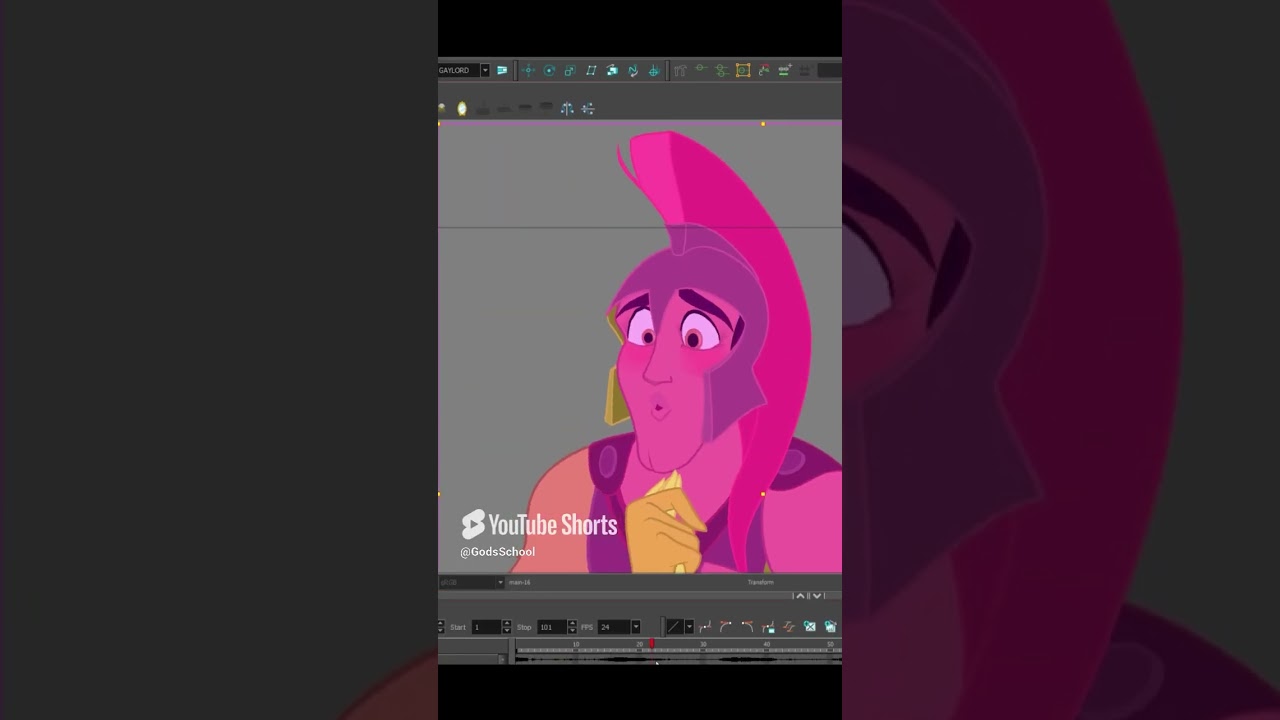Click the align distribute arrows icon
This screenshot has height=720, width=1280.
tap(588, 109)
